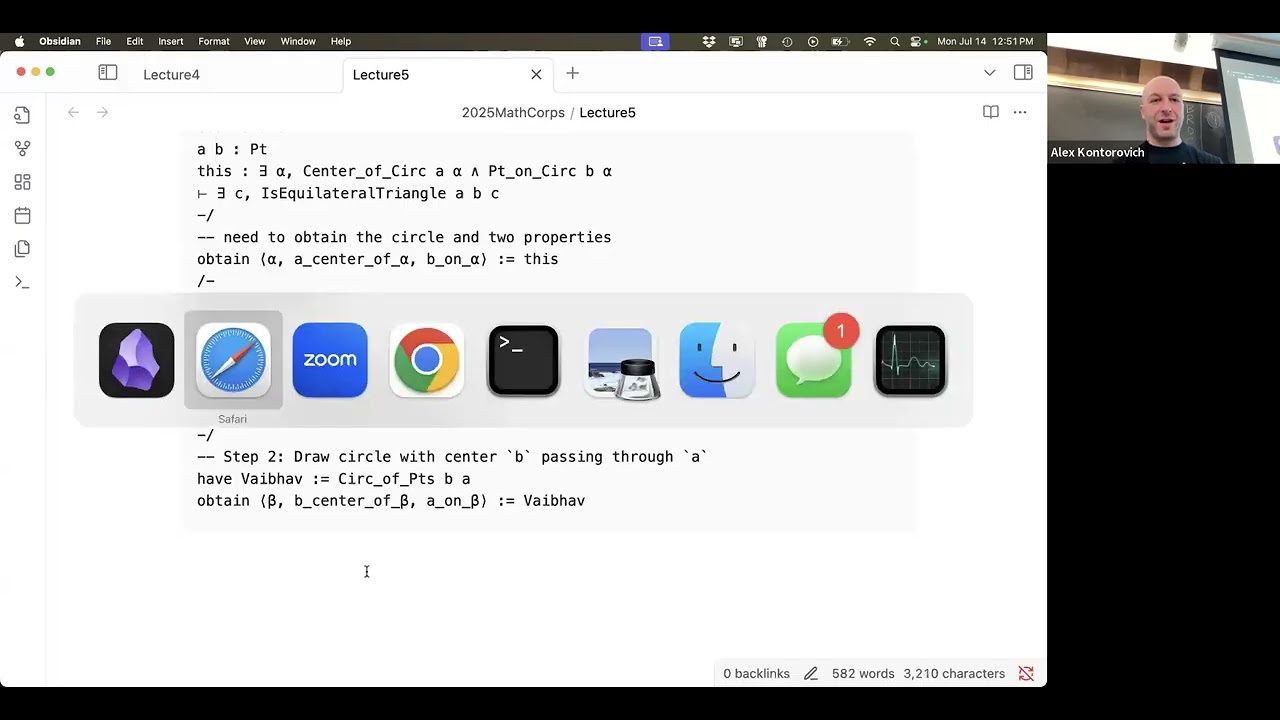Open the Help menu

point(341,41)
